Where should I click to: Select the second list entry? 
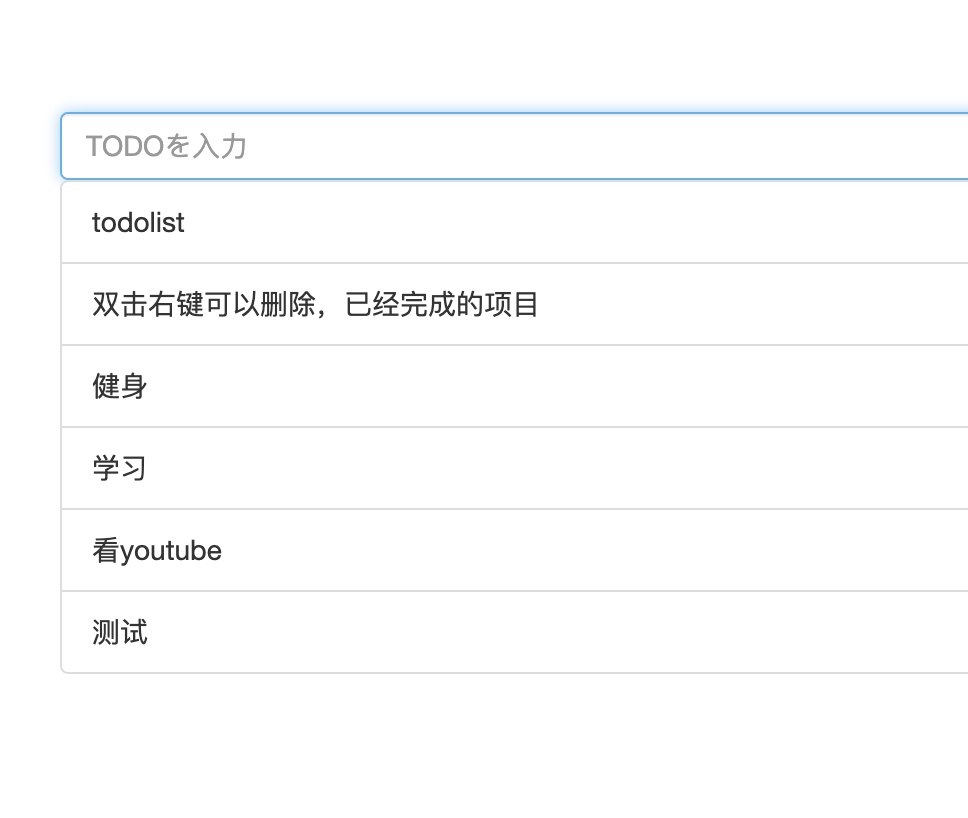pyautogui.click(x=400, y=304)
